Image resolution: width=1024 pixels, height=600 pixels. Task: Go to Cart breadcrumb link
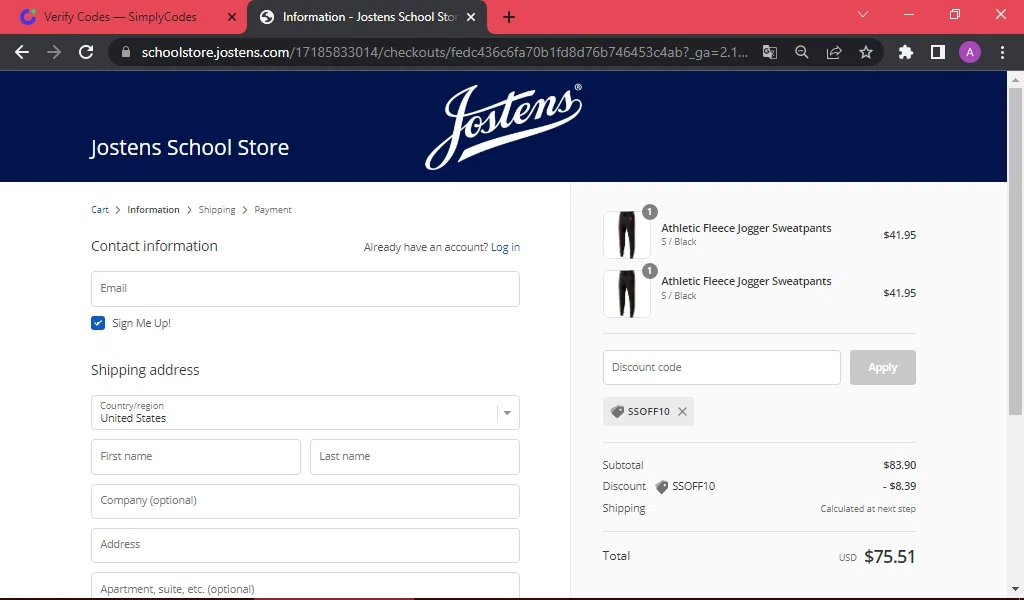[x=100, y=210]
